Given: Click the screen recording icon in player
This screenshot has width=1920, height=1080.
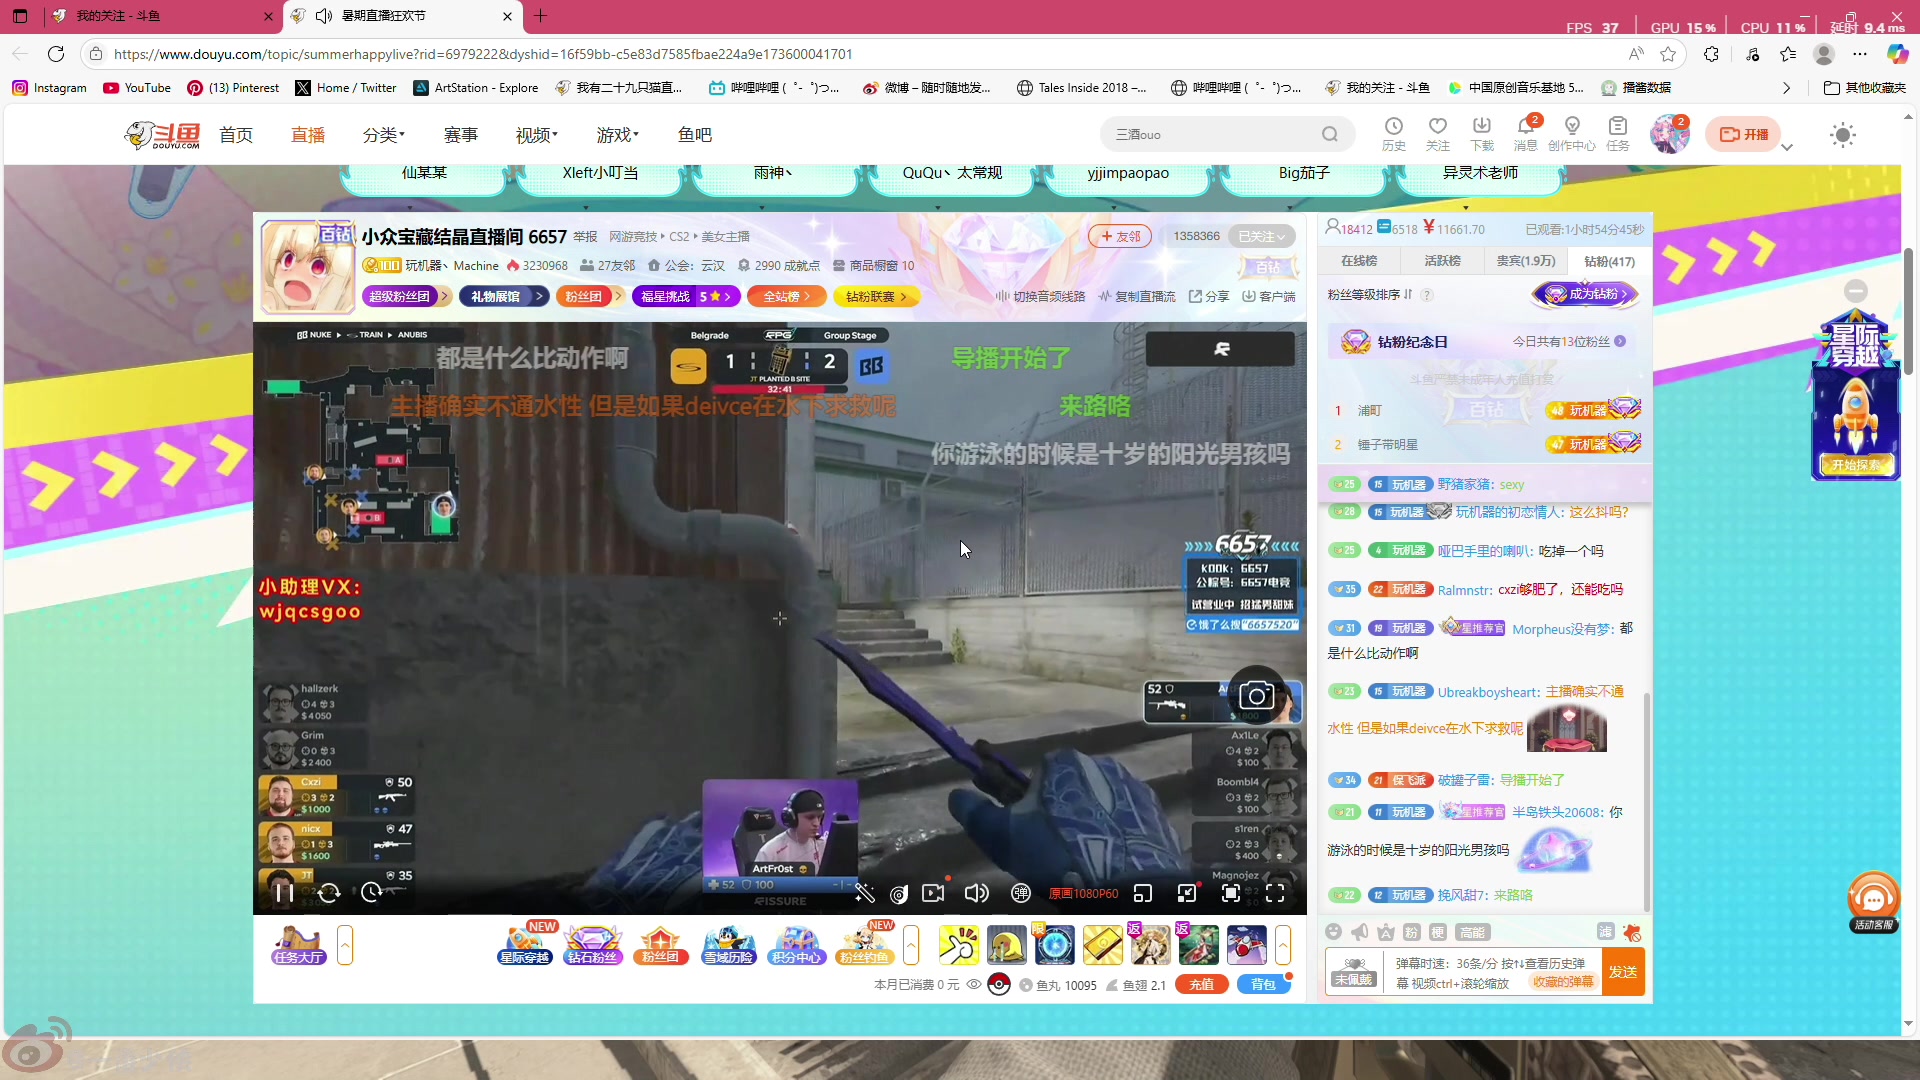Looking at the screenshot, I should [933, 893].
